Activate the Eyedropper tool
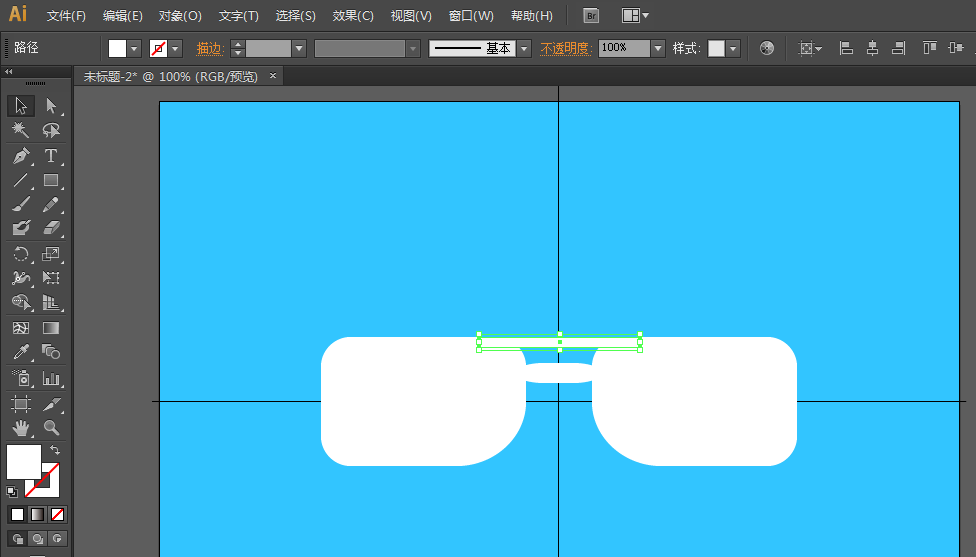This screenshot has height=557, width=976. pyautogui.click(x=21, y=352)
